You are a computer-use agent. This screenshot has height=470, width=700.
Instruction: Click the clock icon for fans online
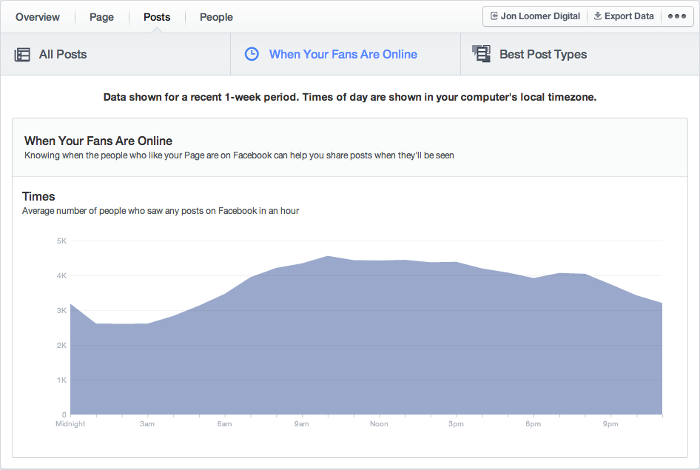pyautogui.click(x=252, y=54)
